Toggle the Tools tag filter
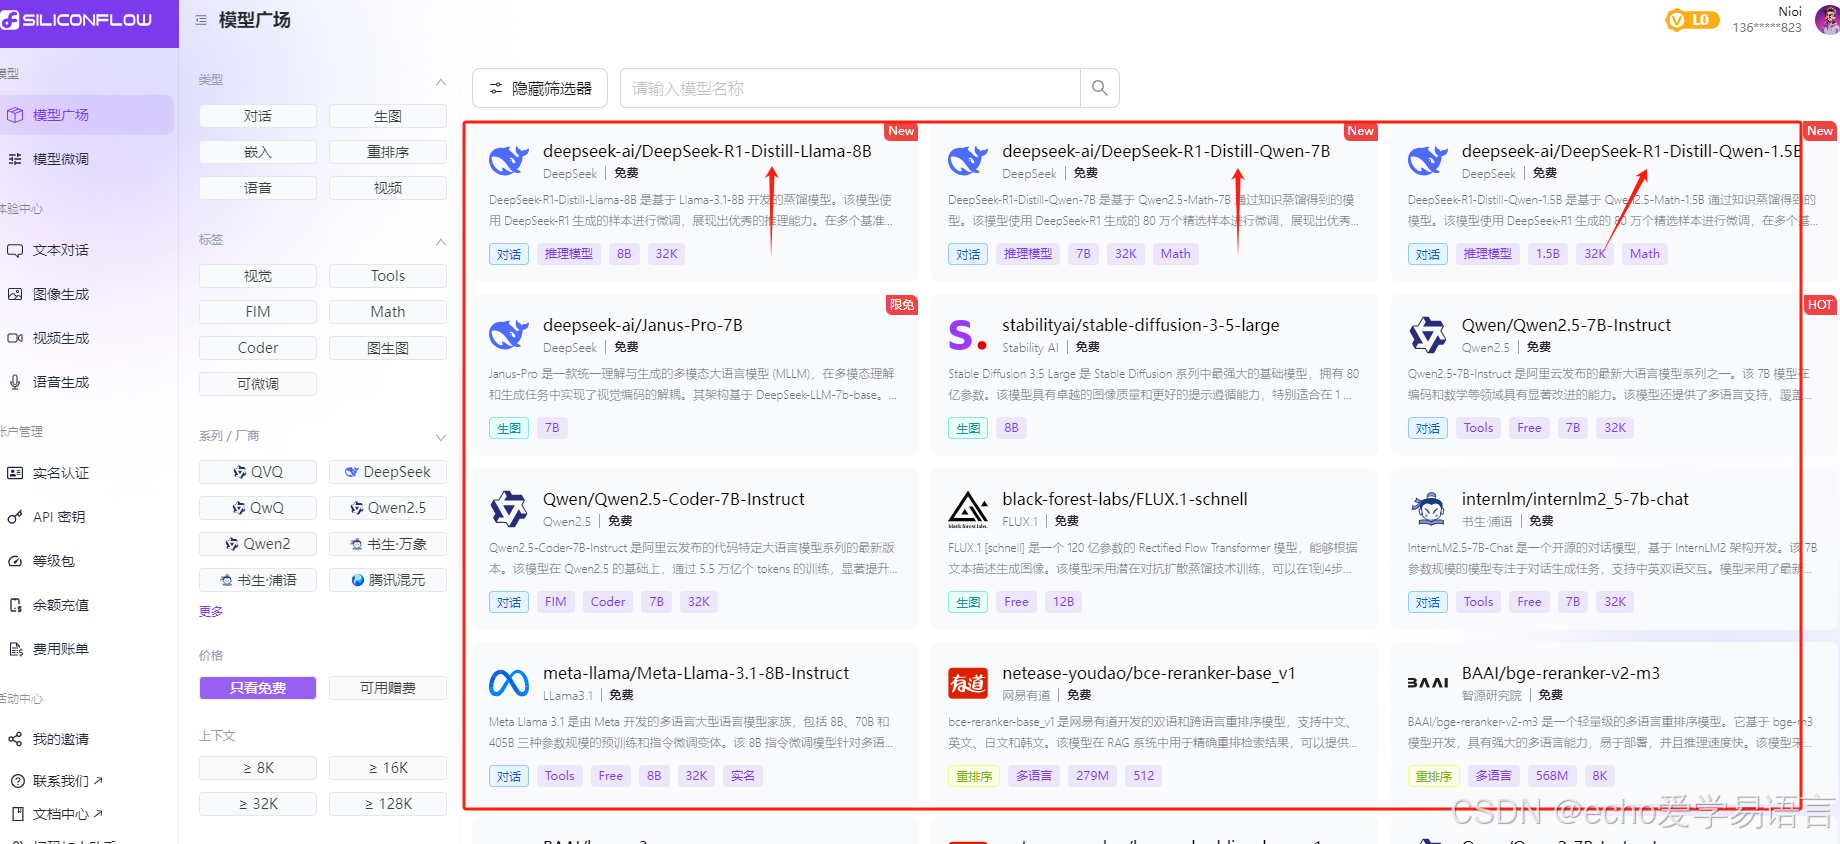Screen dimensions: 1840x844 tap(388, 276)
